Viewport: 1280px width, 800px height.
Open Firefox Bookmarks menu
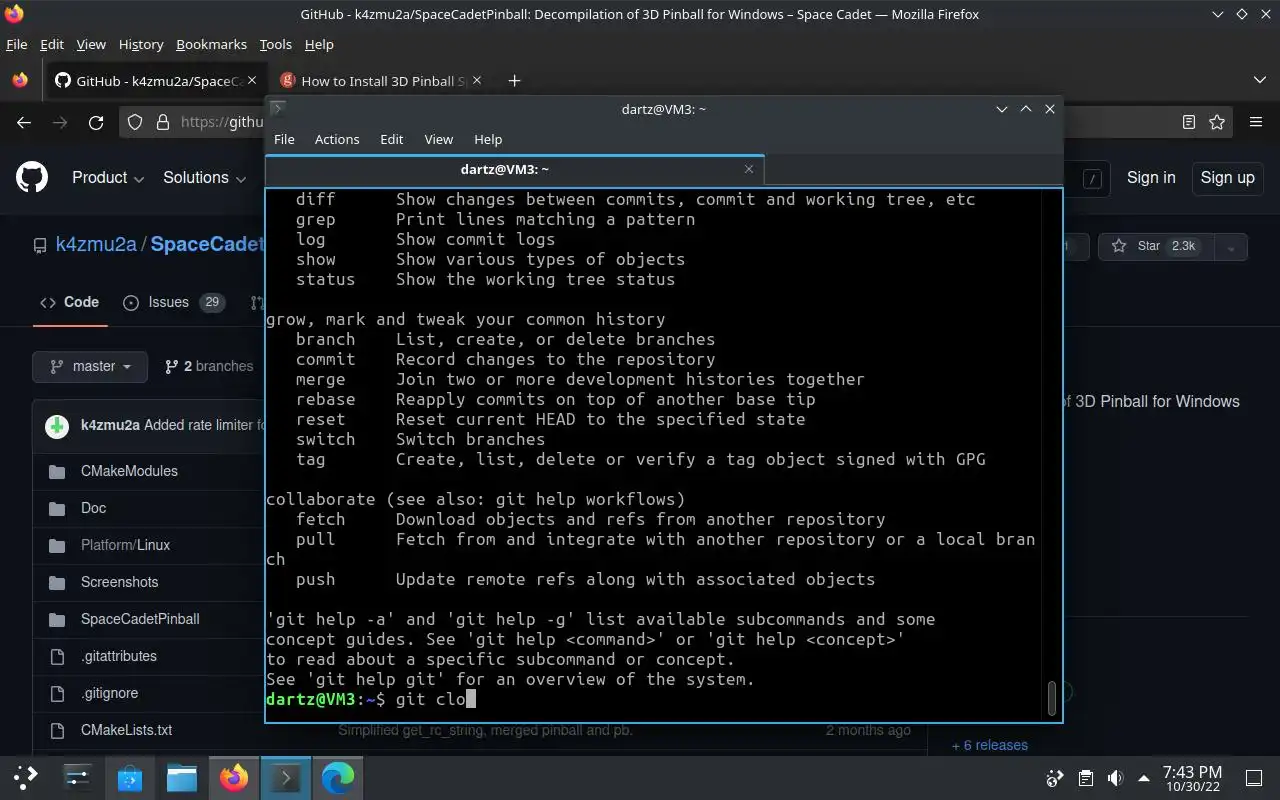[211, 45]
